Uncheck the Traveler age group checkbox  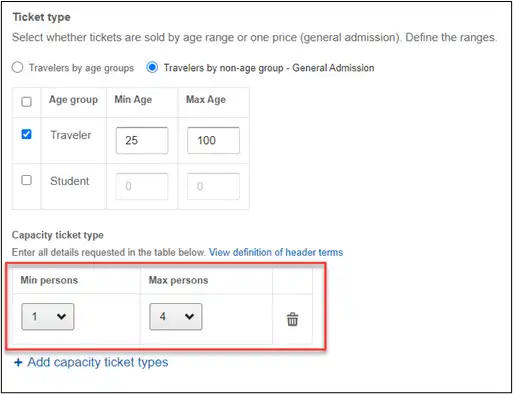pos(26,134)
